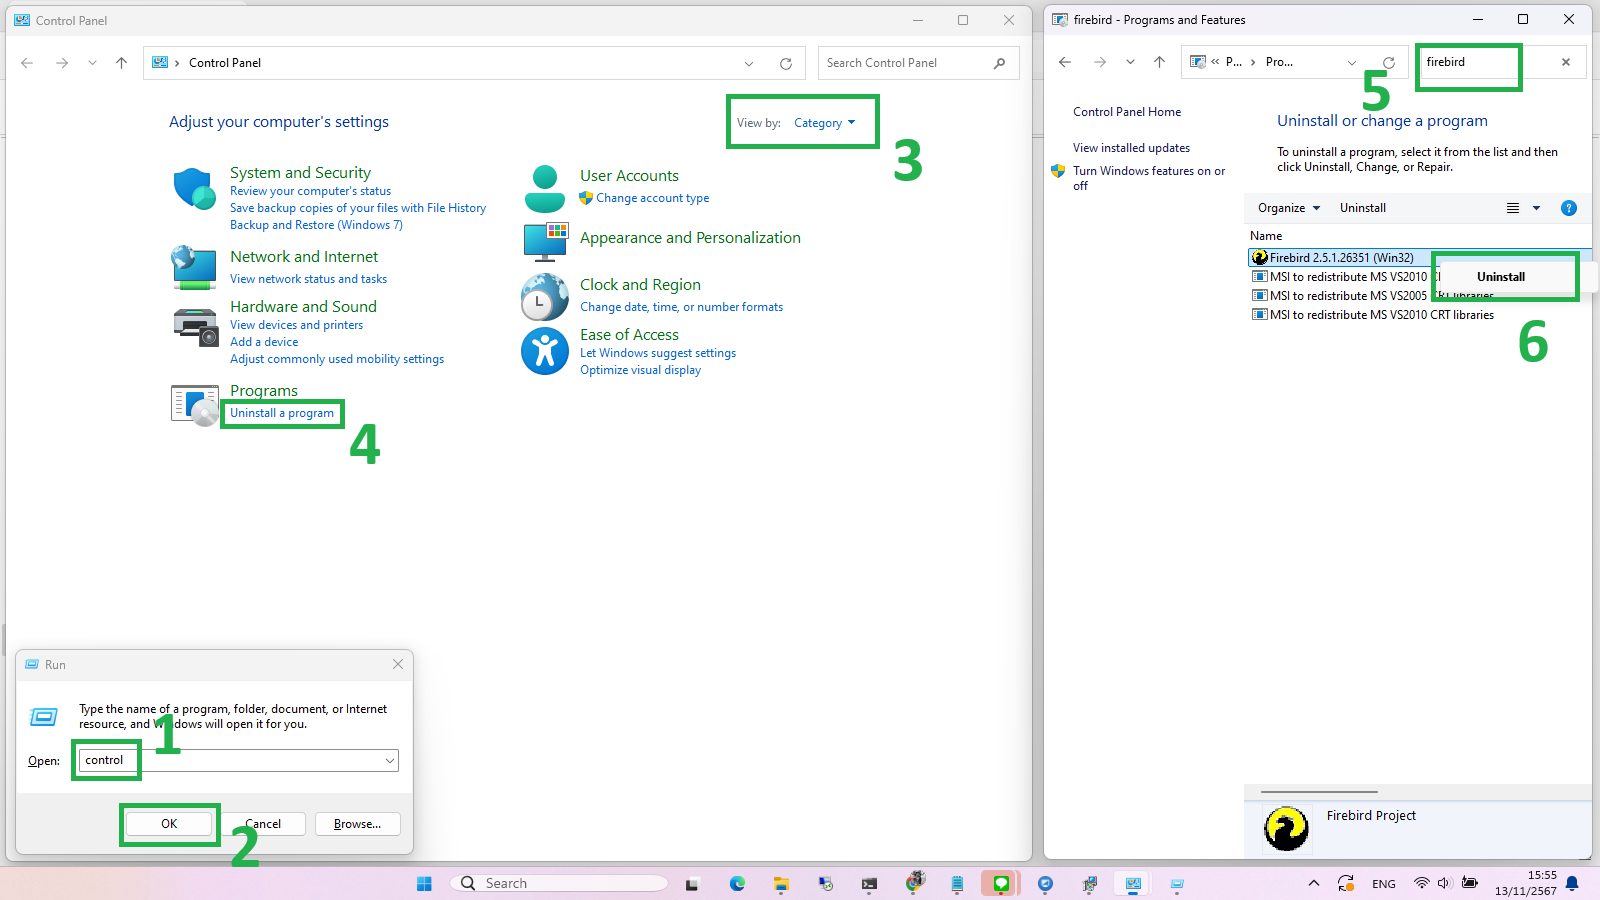The width and height of the screenshot is (1600, 900).
Task: Click the Name column header
Action: click(x=1266, y=236)
